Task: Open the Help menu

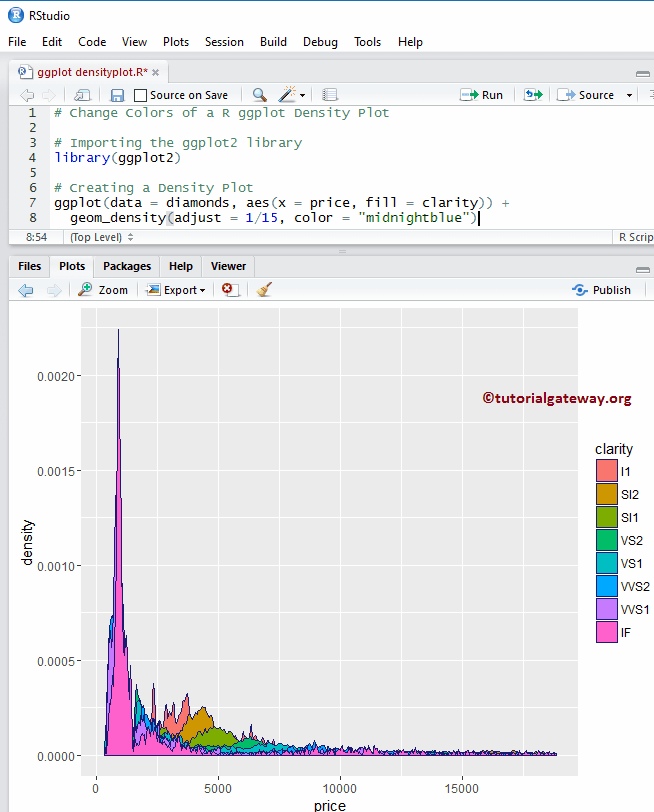Action: tap(411, 42)
